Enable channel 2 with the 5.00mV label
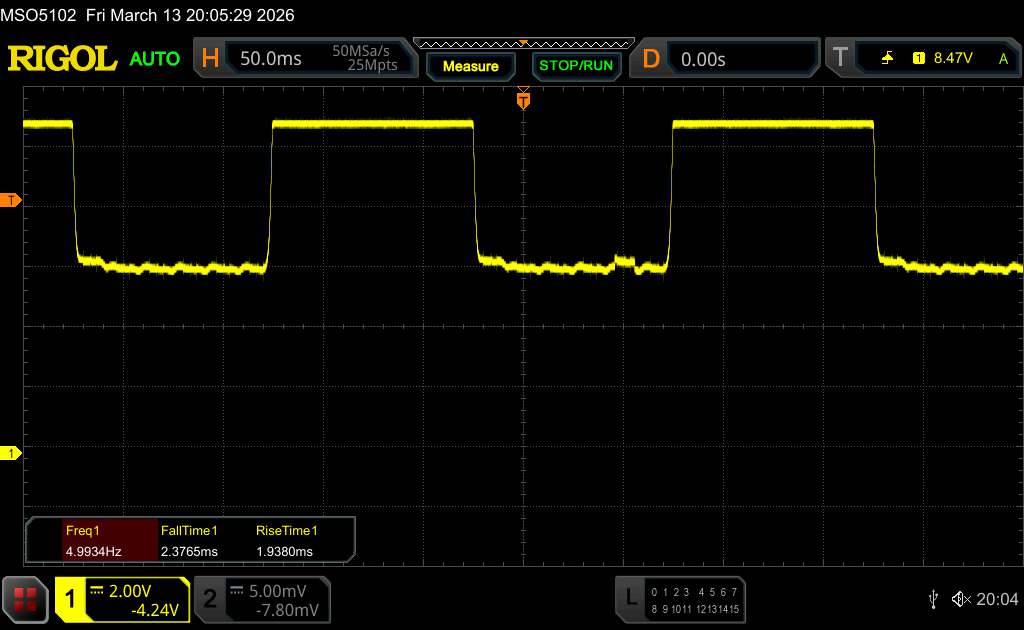Screen dimensions: 1024x630 (x=262, y=599)
